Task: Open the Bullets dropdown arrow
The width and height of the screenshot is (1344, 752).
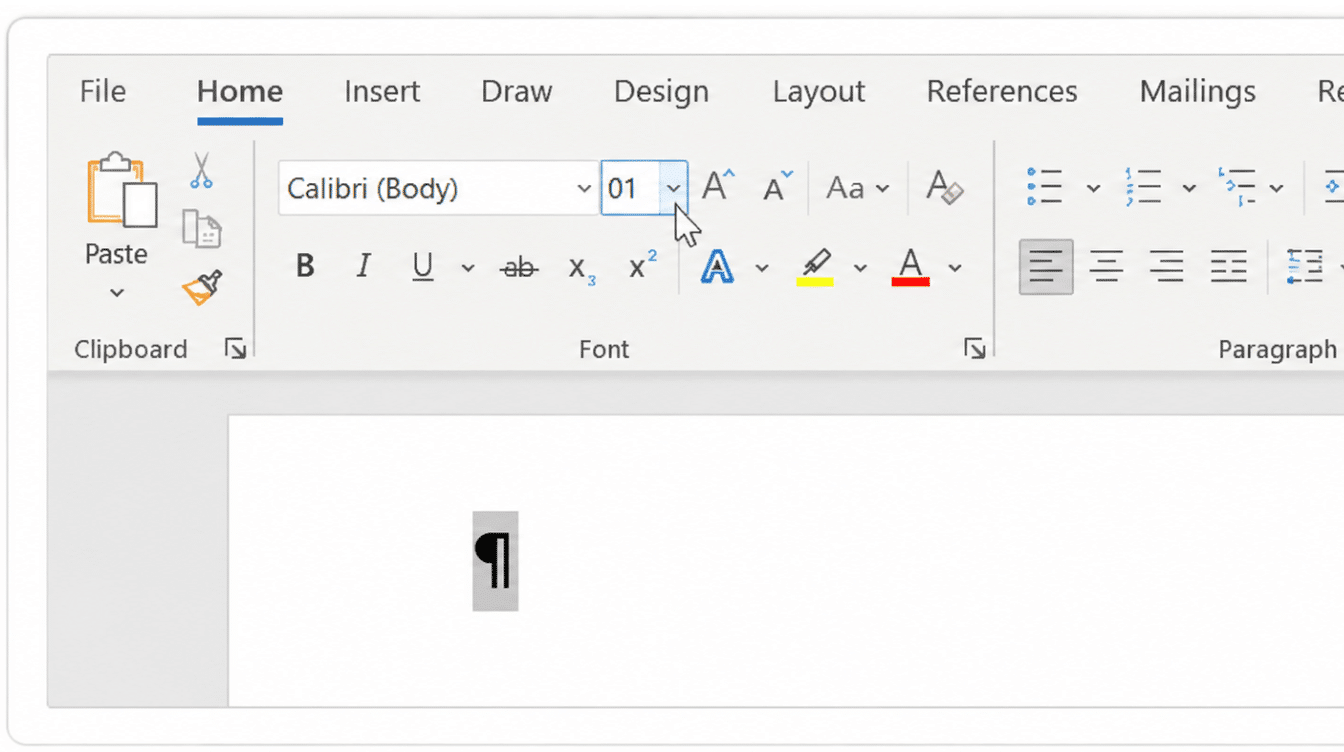Action: pyautogui.click(x=1093, y=188)
